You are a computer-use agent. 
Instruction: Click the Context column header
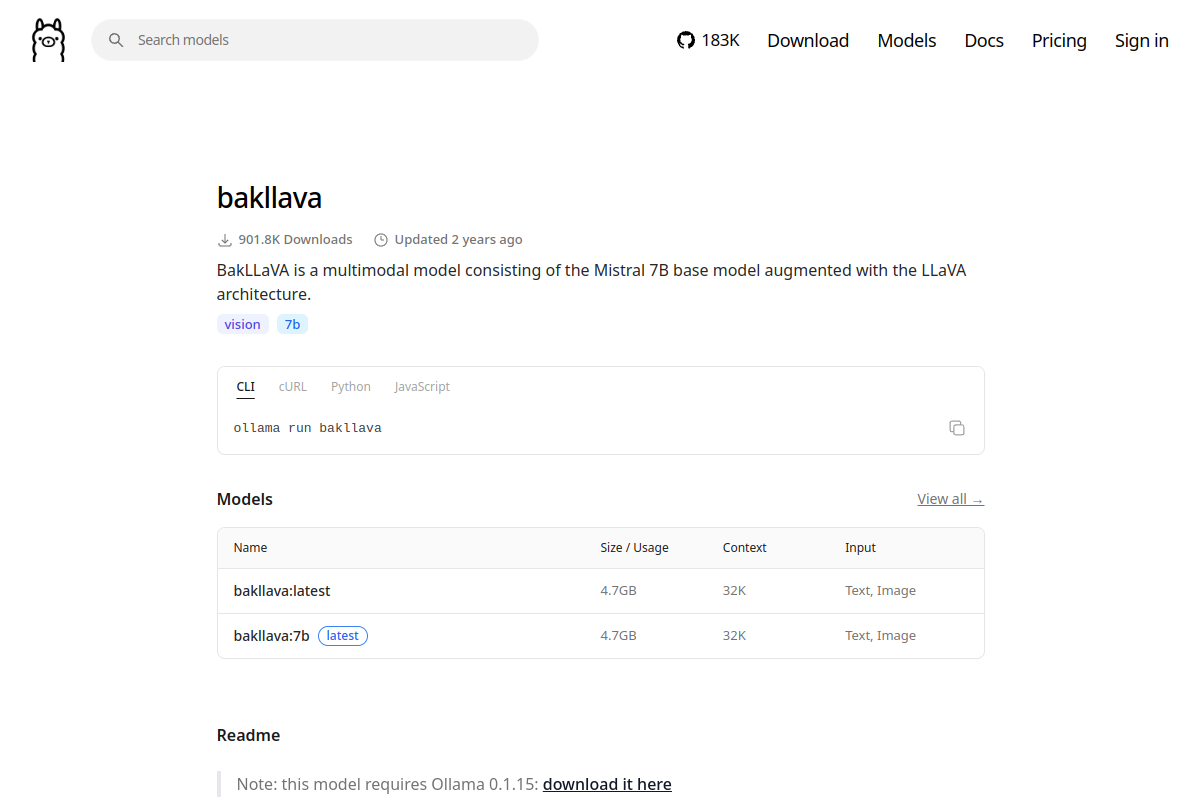[x=745, y=548]
